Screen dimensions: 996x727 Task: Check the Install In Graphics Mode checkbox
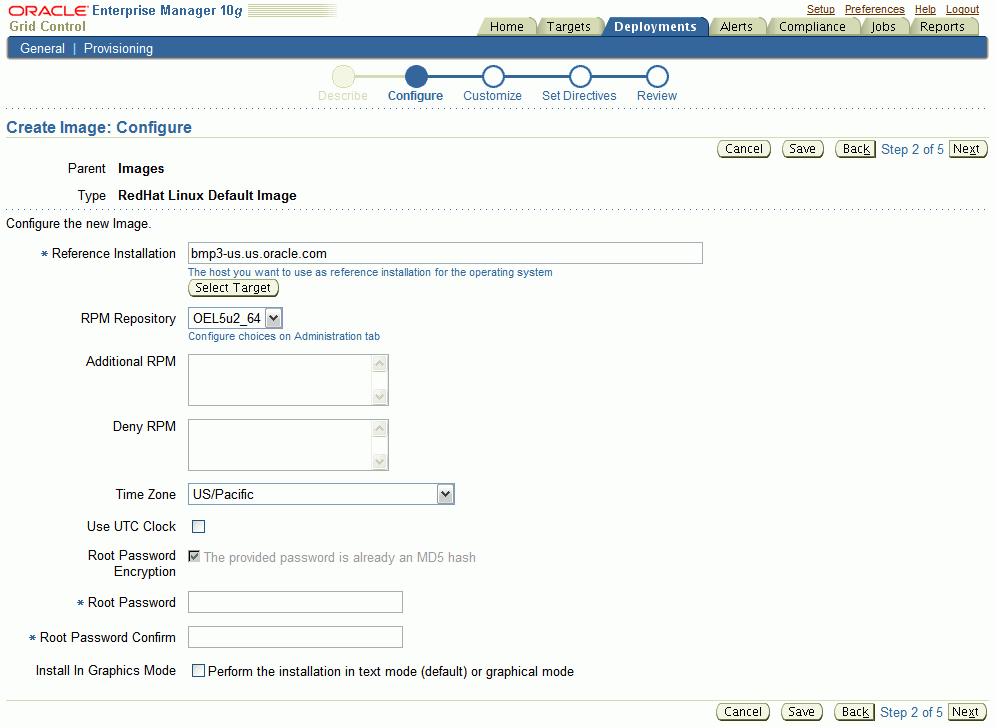click(x=199, y=670)
